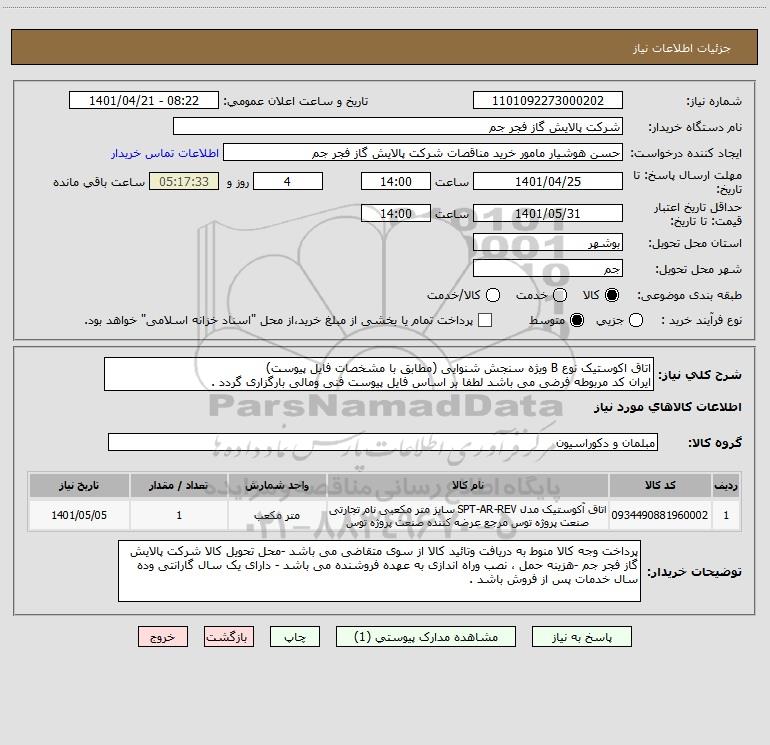
Task: Click the بازگشت back button
Action: [x=229, y=637]
